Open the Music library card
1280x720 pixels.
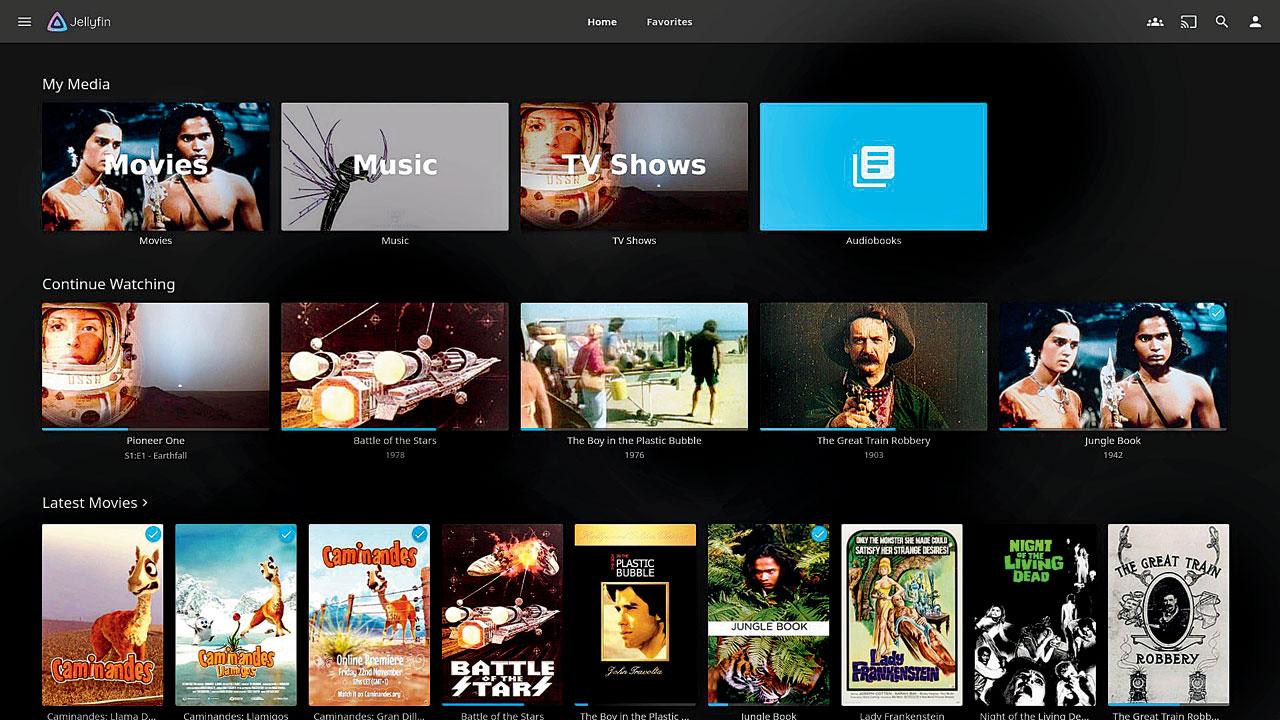tap(394, 167)
